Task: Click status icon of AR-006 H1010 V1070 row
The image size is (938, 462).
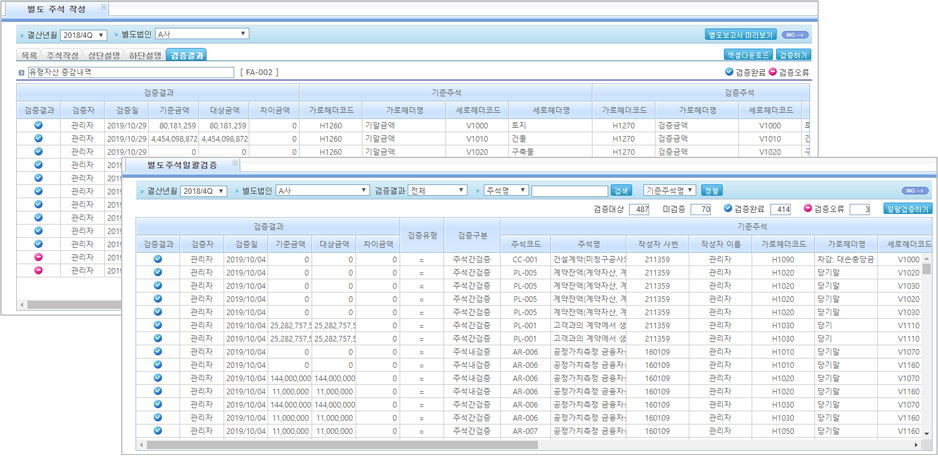Action: [158, 351]
